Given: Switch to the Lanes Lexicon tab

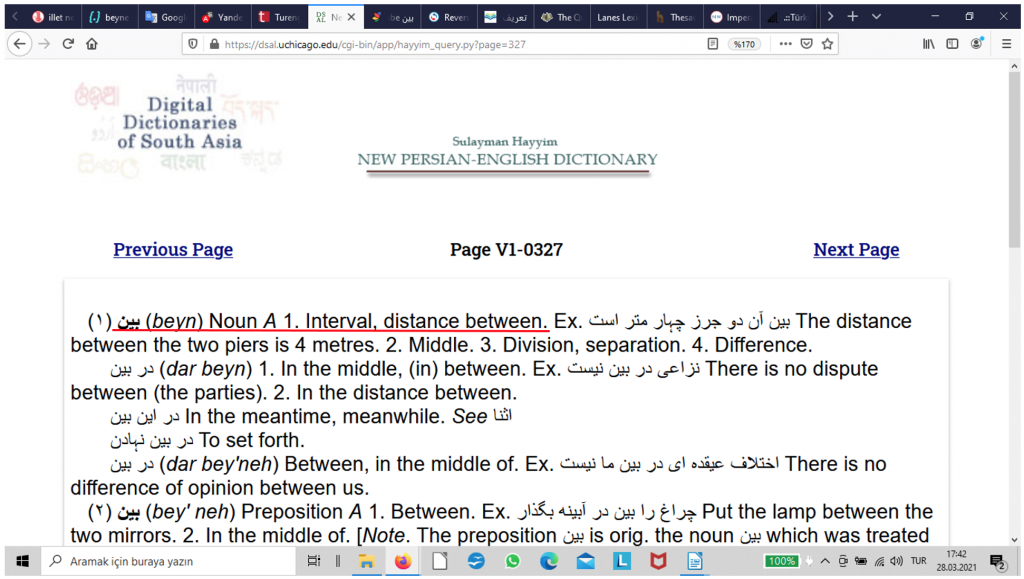Looking at the screenshot, I should click(616, 17).
